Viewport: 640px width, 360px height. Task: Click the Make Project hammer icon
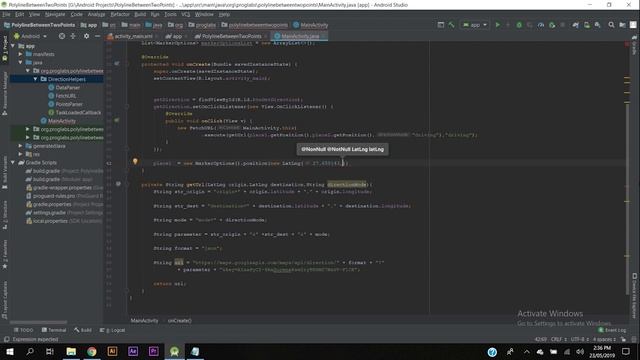pos(451,25)
